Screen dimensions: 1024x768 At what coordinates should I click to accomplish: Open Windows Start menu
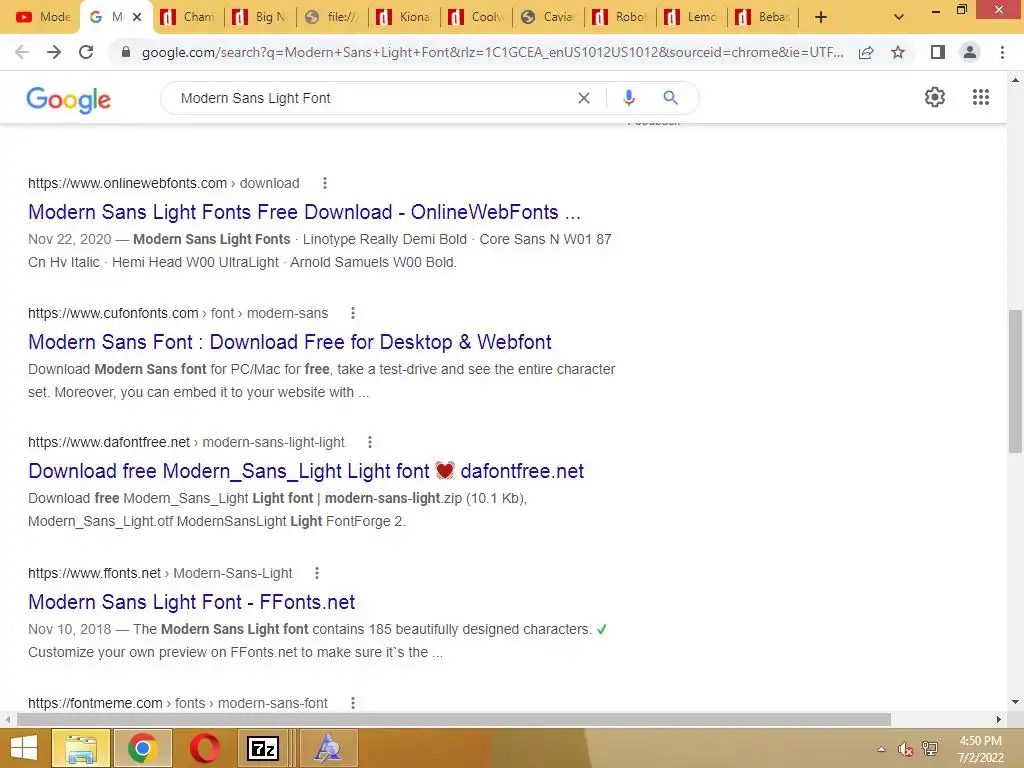tap(24, 748)
